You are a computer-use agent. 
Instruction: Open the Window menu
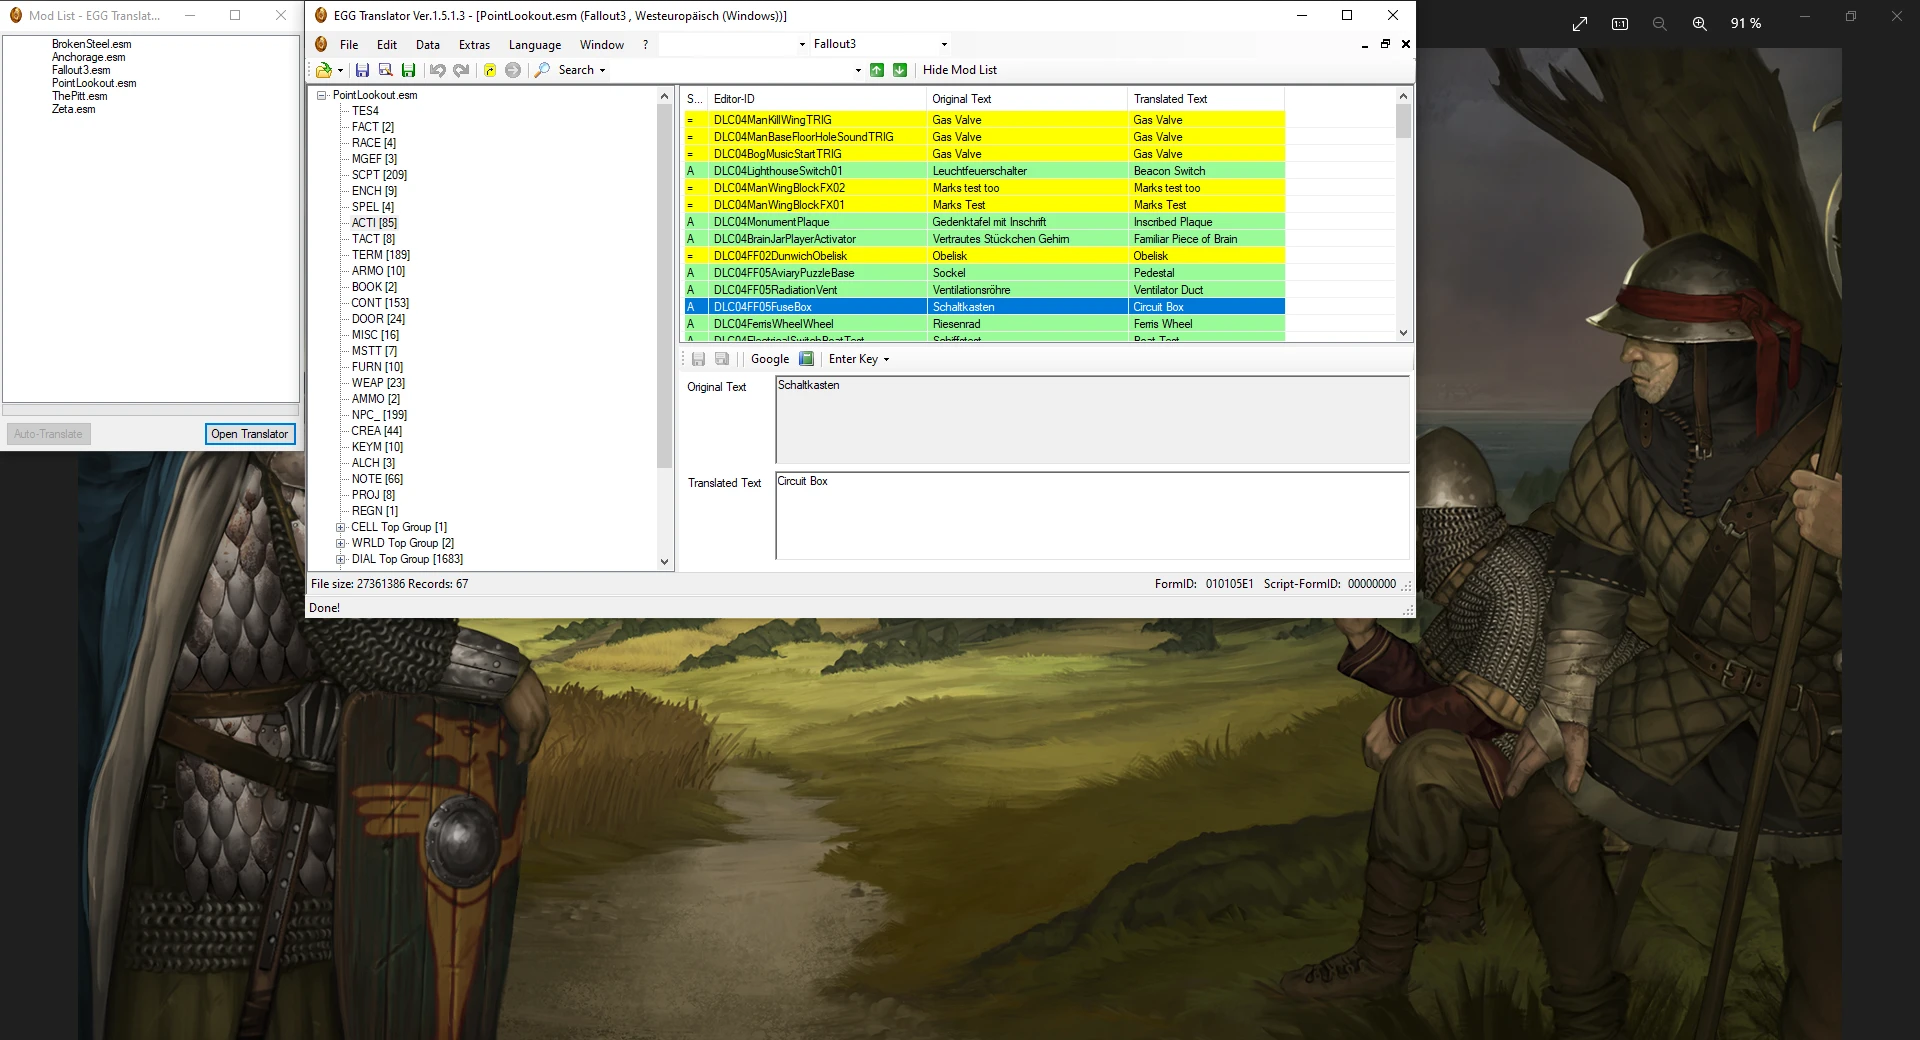point(602,45)
